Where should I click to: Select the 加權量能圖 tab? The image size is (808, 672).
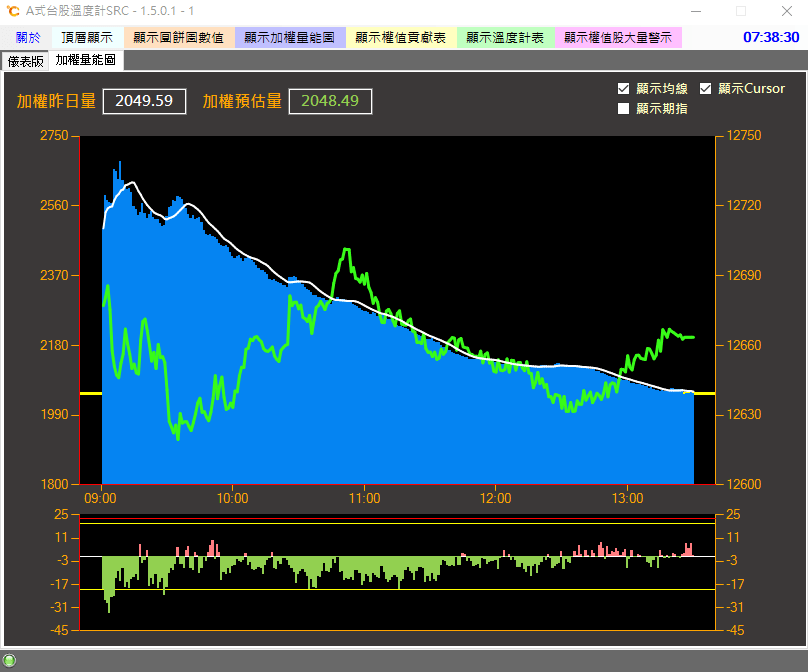86,60
